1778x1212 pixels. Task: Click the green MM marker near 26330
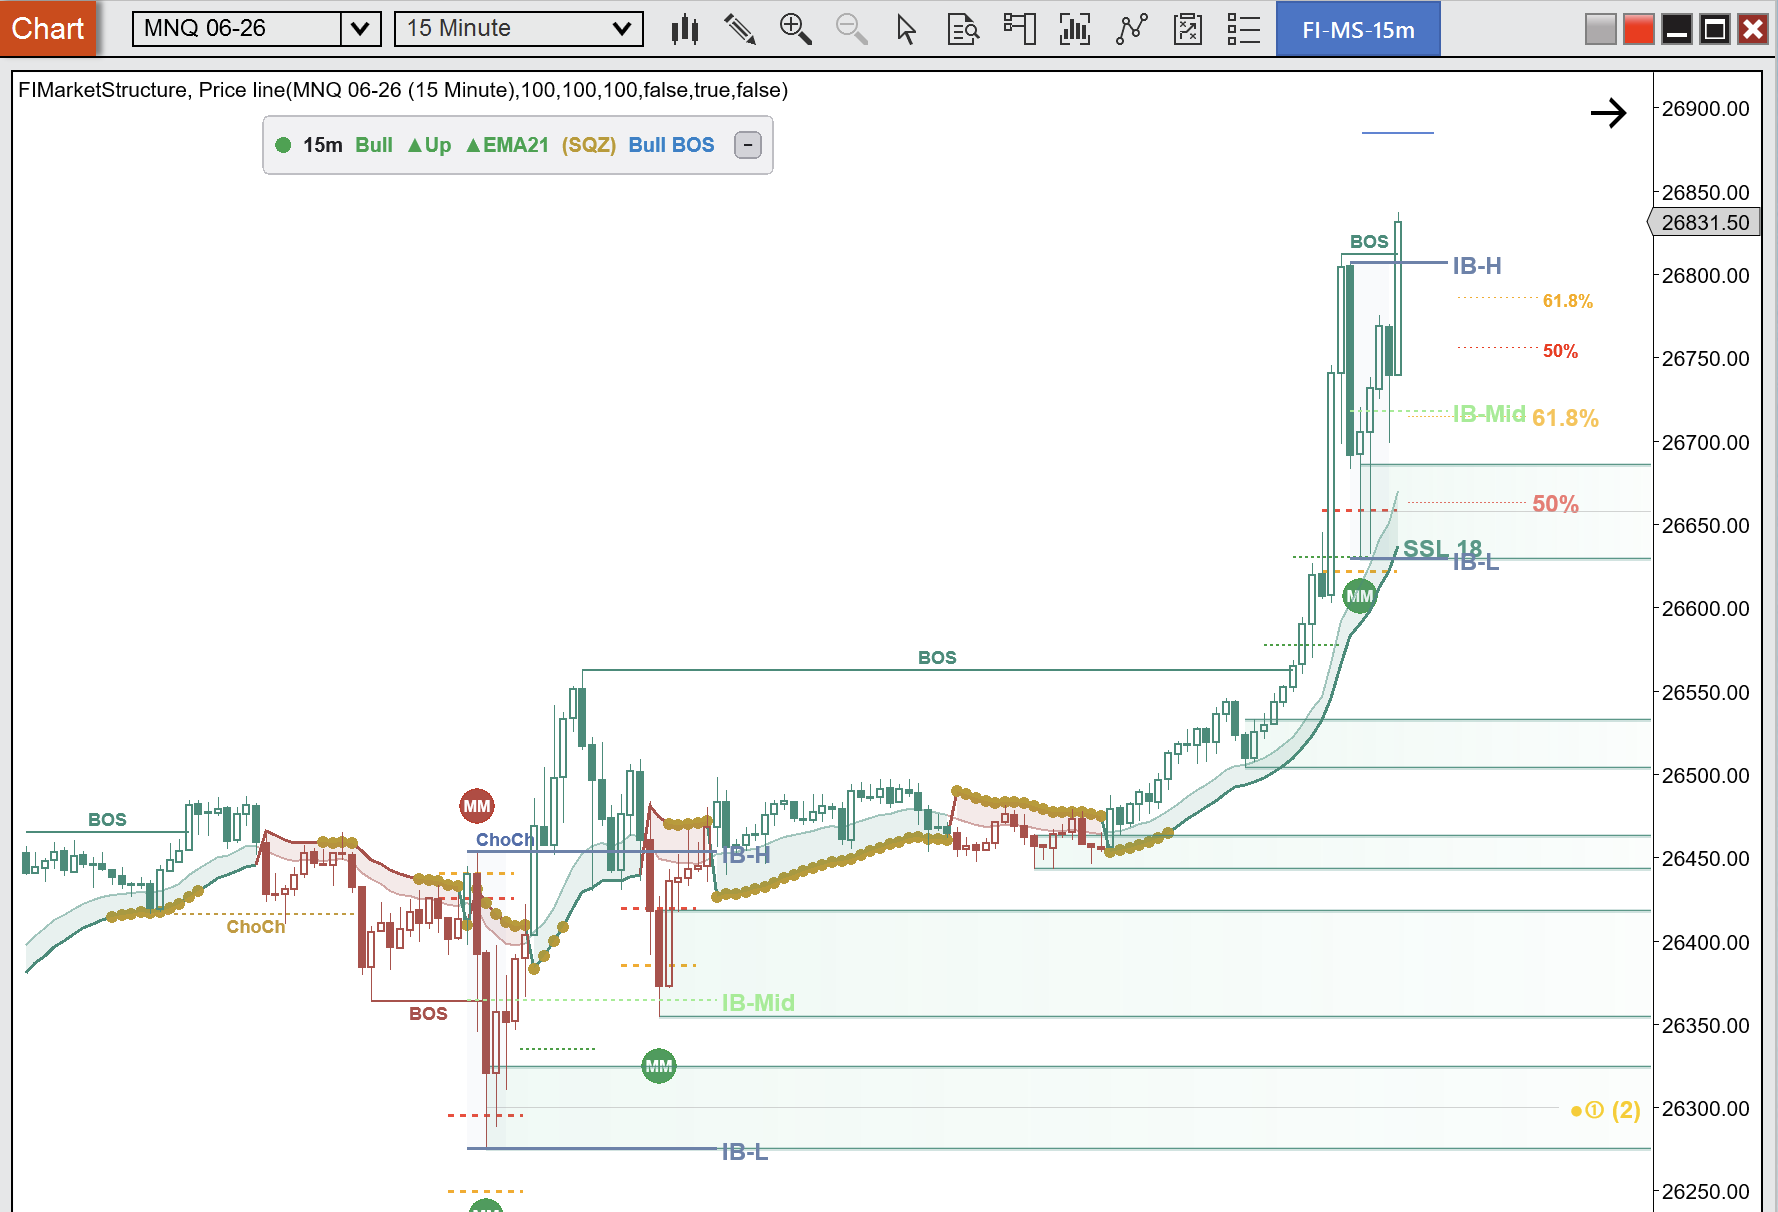tap(659, 1066)
